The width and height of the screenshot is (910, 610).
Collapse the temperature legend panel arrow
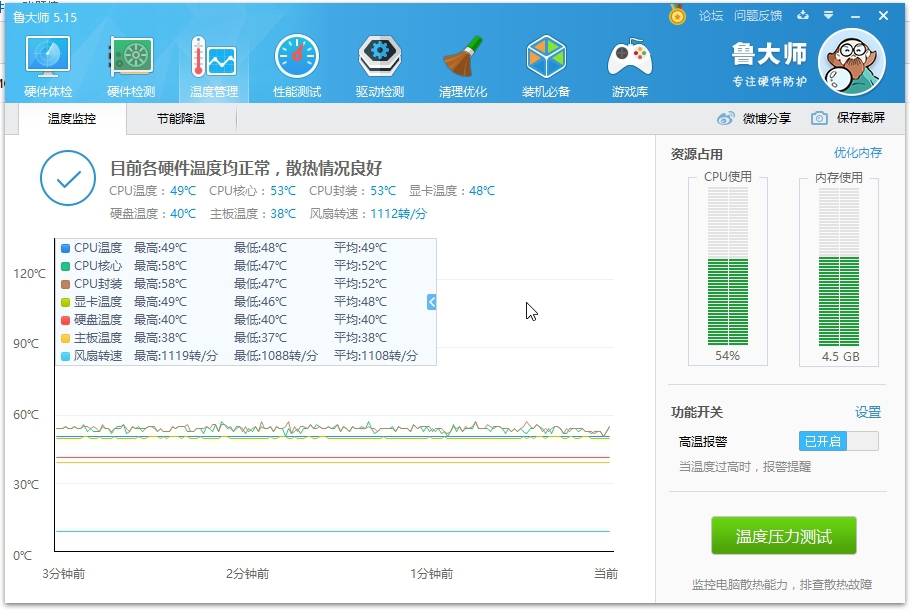pyautogui.click(x=431, y=302)
